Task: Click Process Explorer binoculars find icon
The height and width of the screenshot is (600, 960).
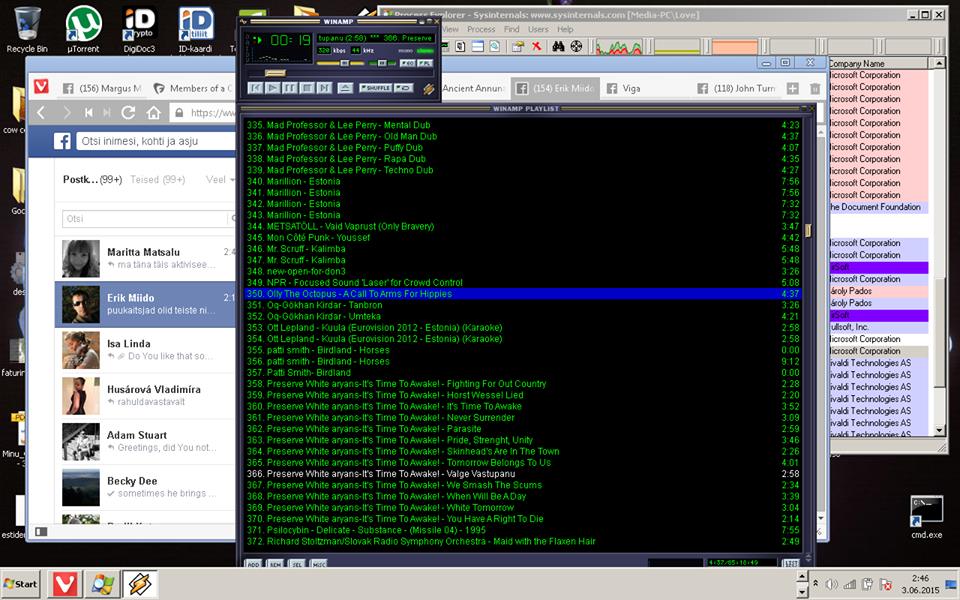Action: click(558, 47)
